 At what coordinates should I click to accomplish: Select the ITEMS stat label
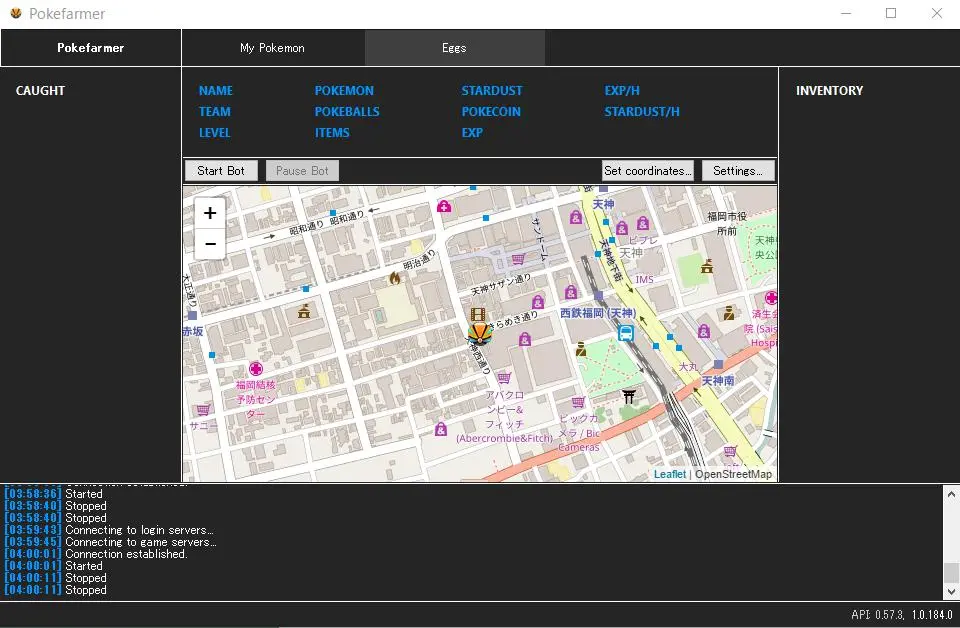pyautogui.click(x=332, y=132)
